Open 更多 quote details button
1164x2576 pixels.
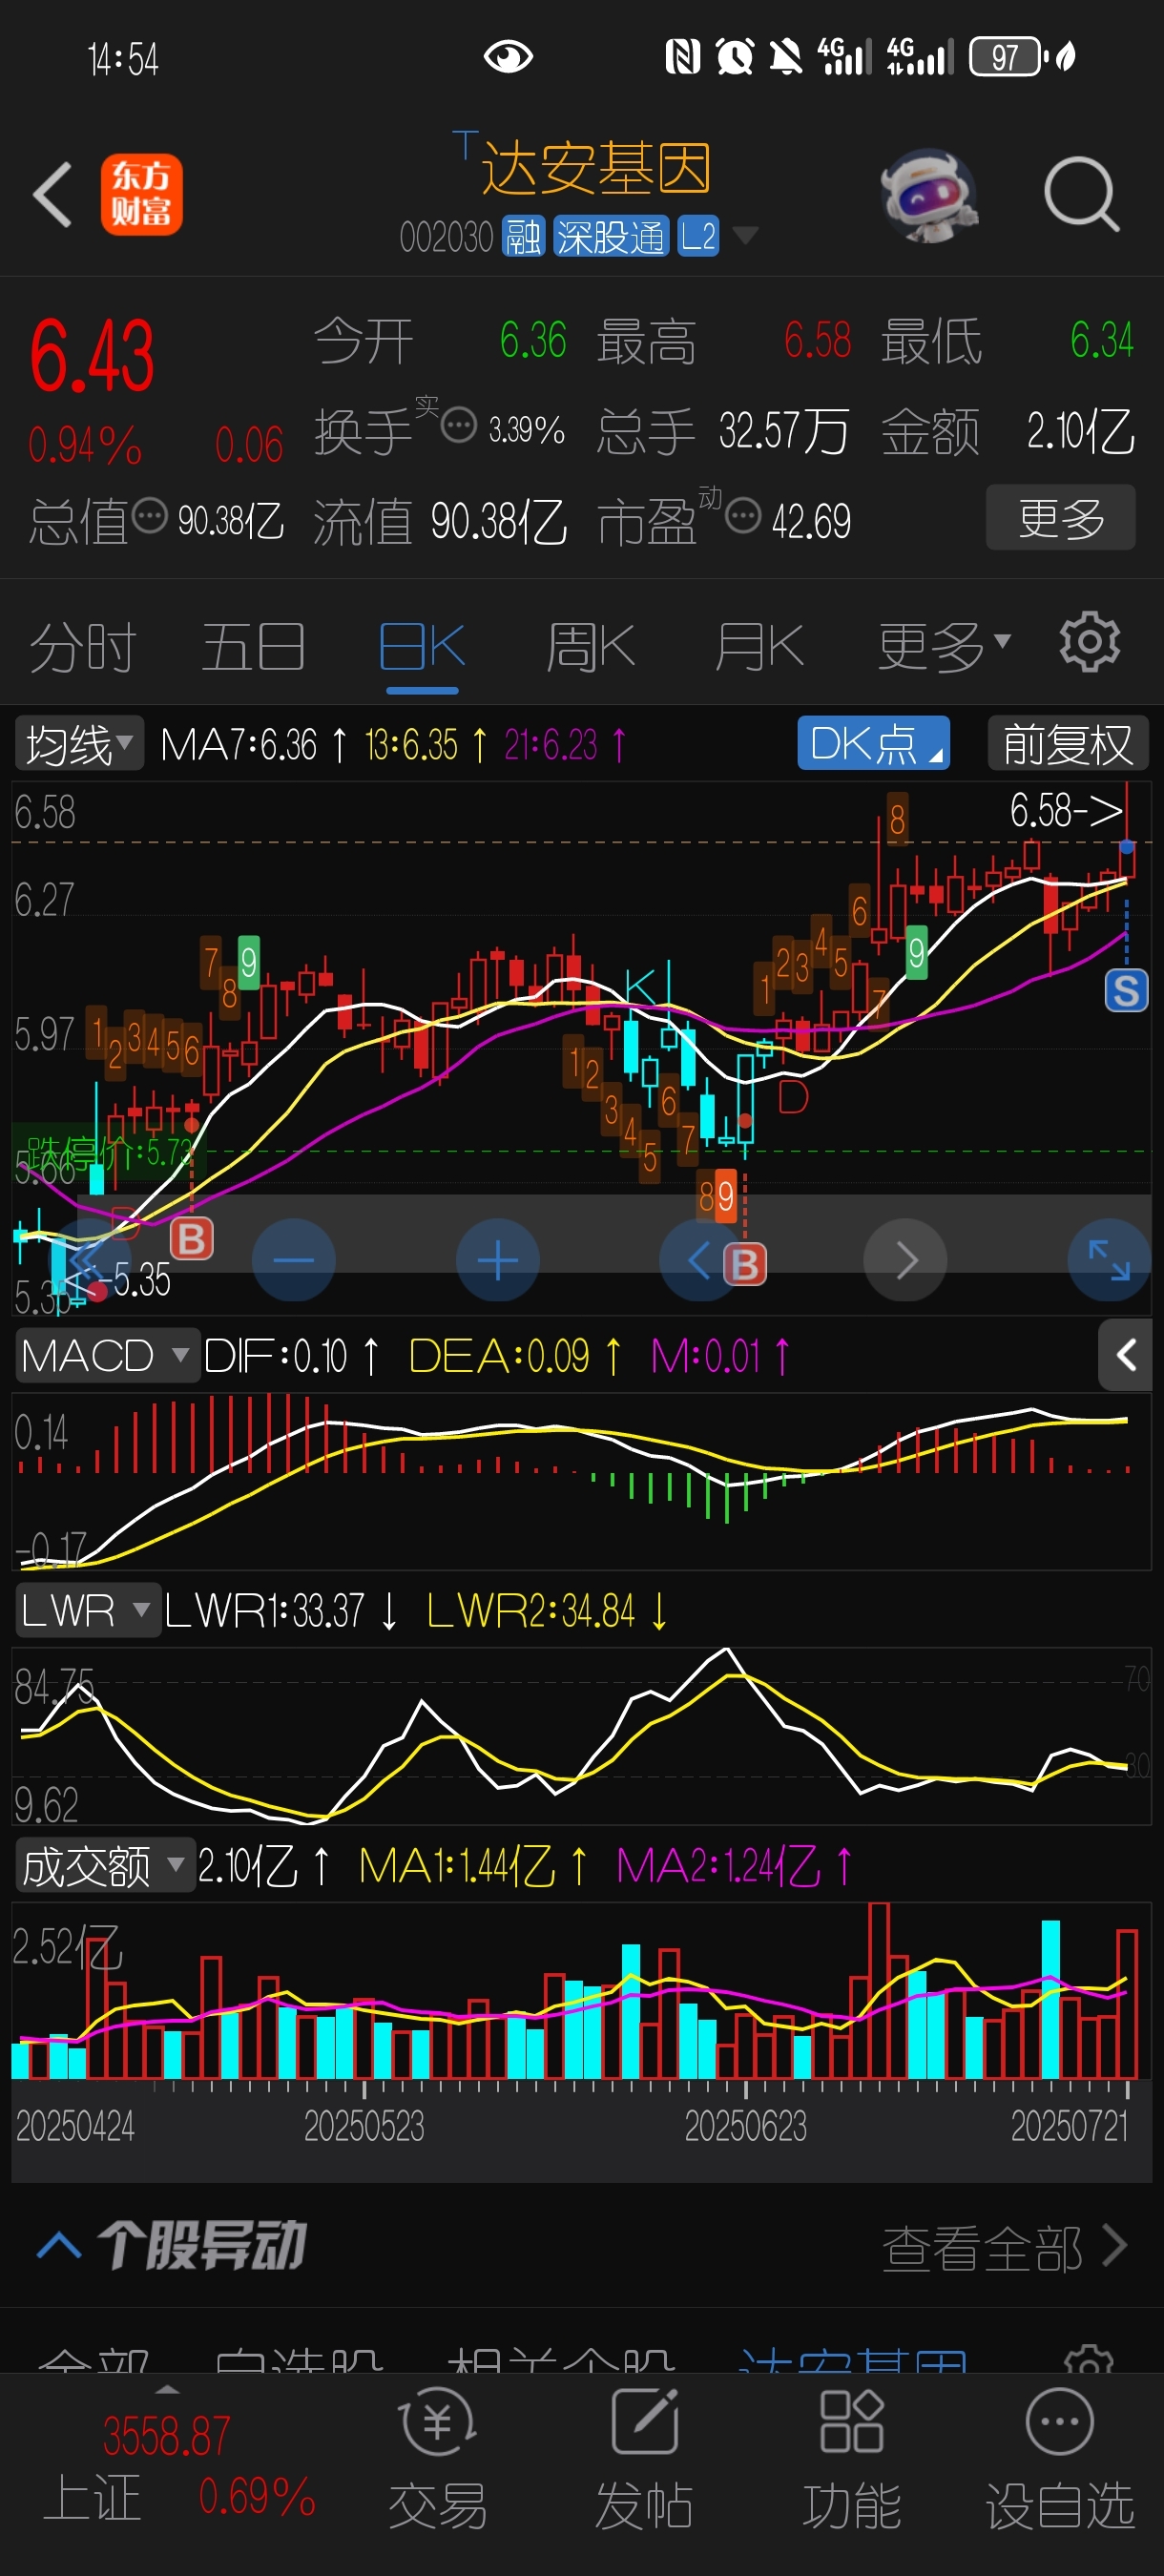pos(1061,517)
